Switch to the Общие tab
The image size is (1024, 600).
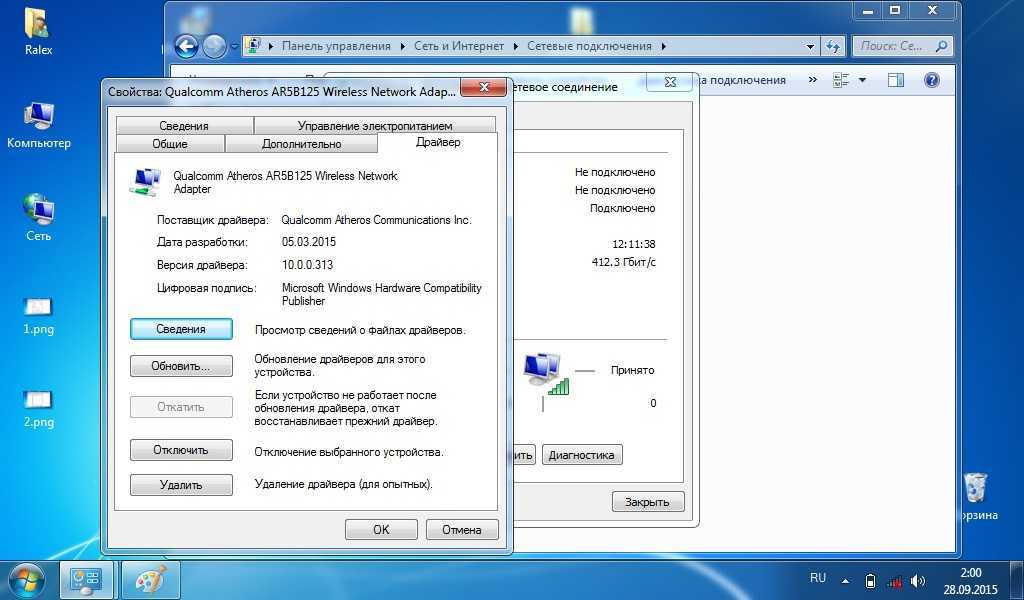[170, 144]
